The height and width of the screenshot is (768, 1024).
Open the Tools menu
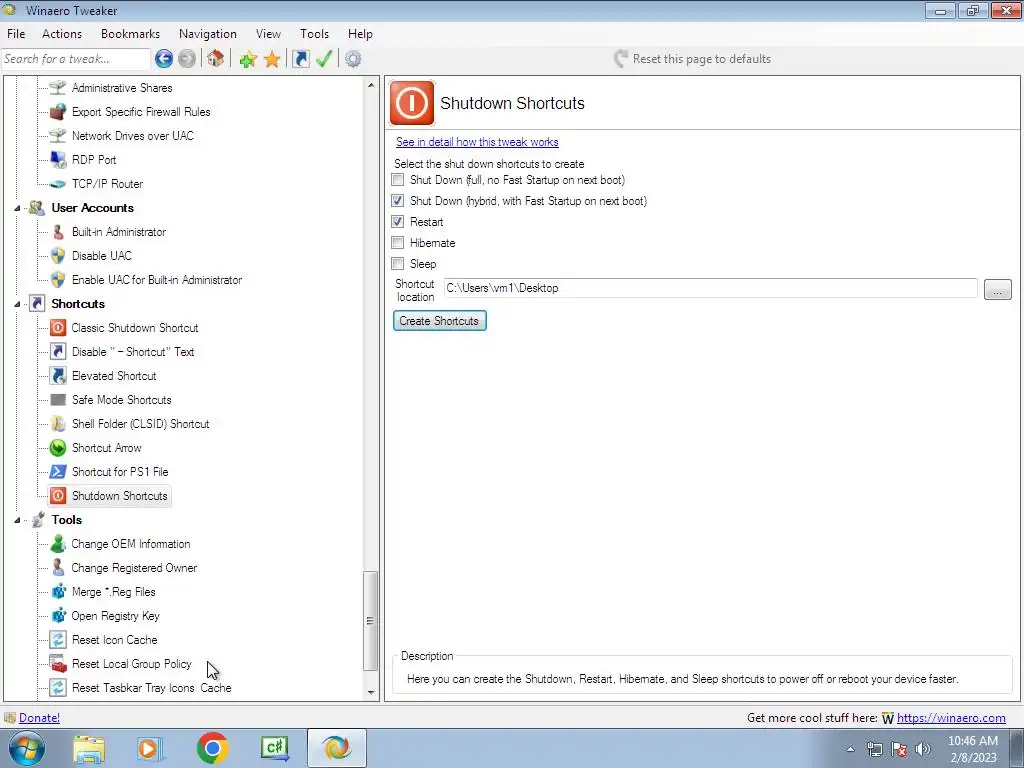click(314, 34)
